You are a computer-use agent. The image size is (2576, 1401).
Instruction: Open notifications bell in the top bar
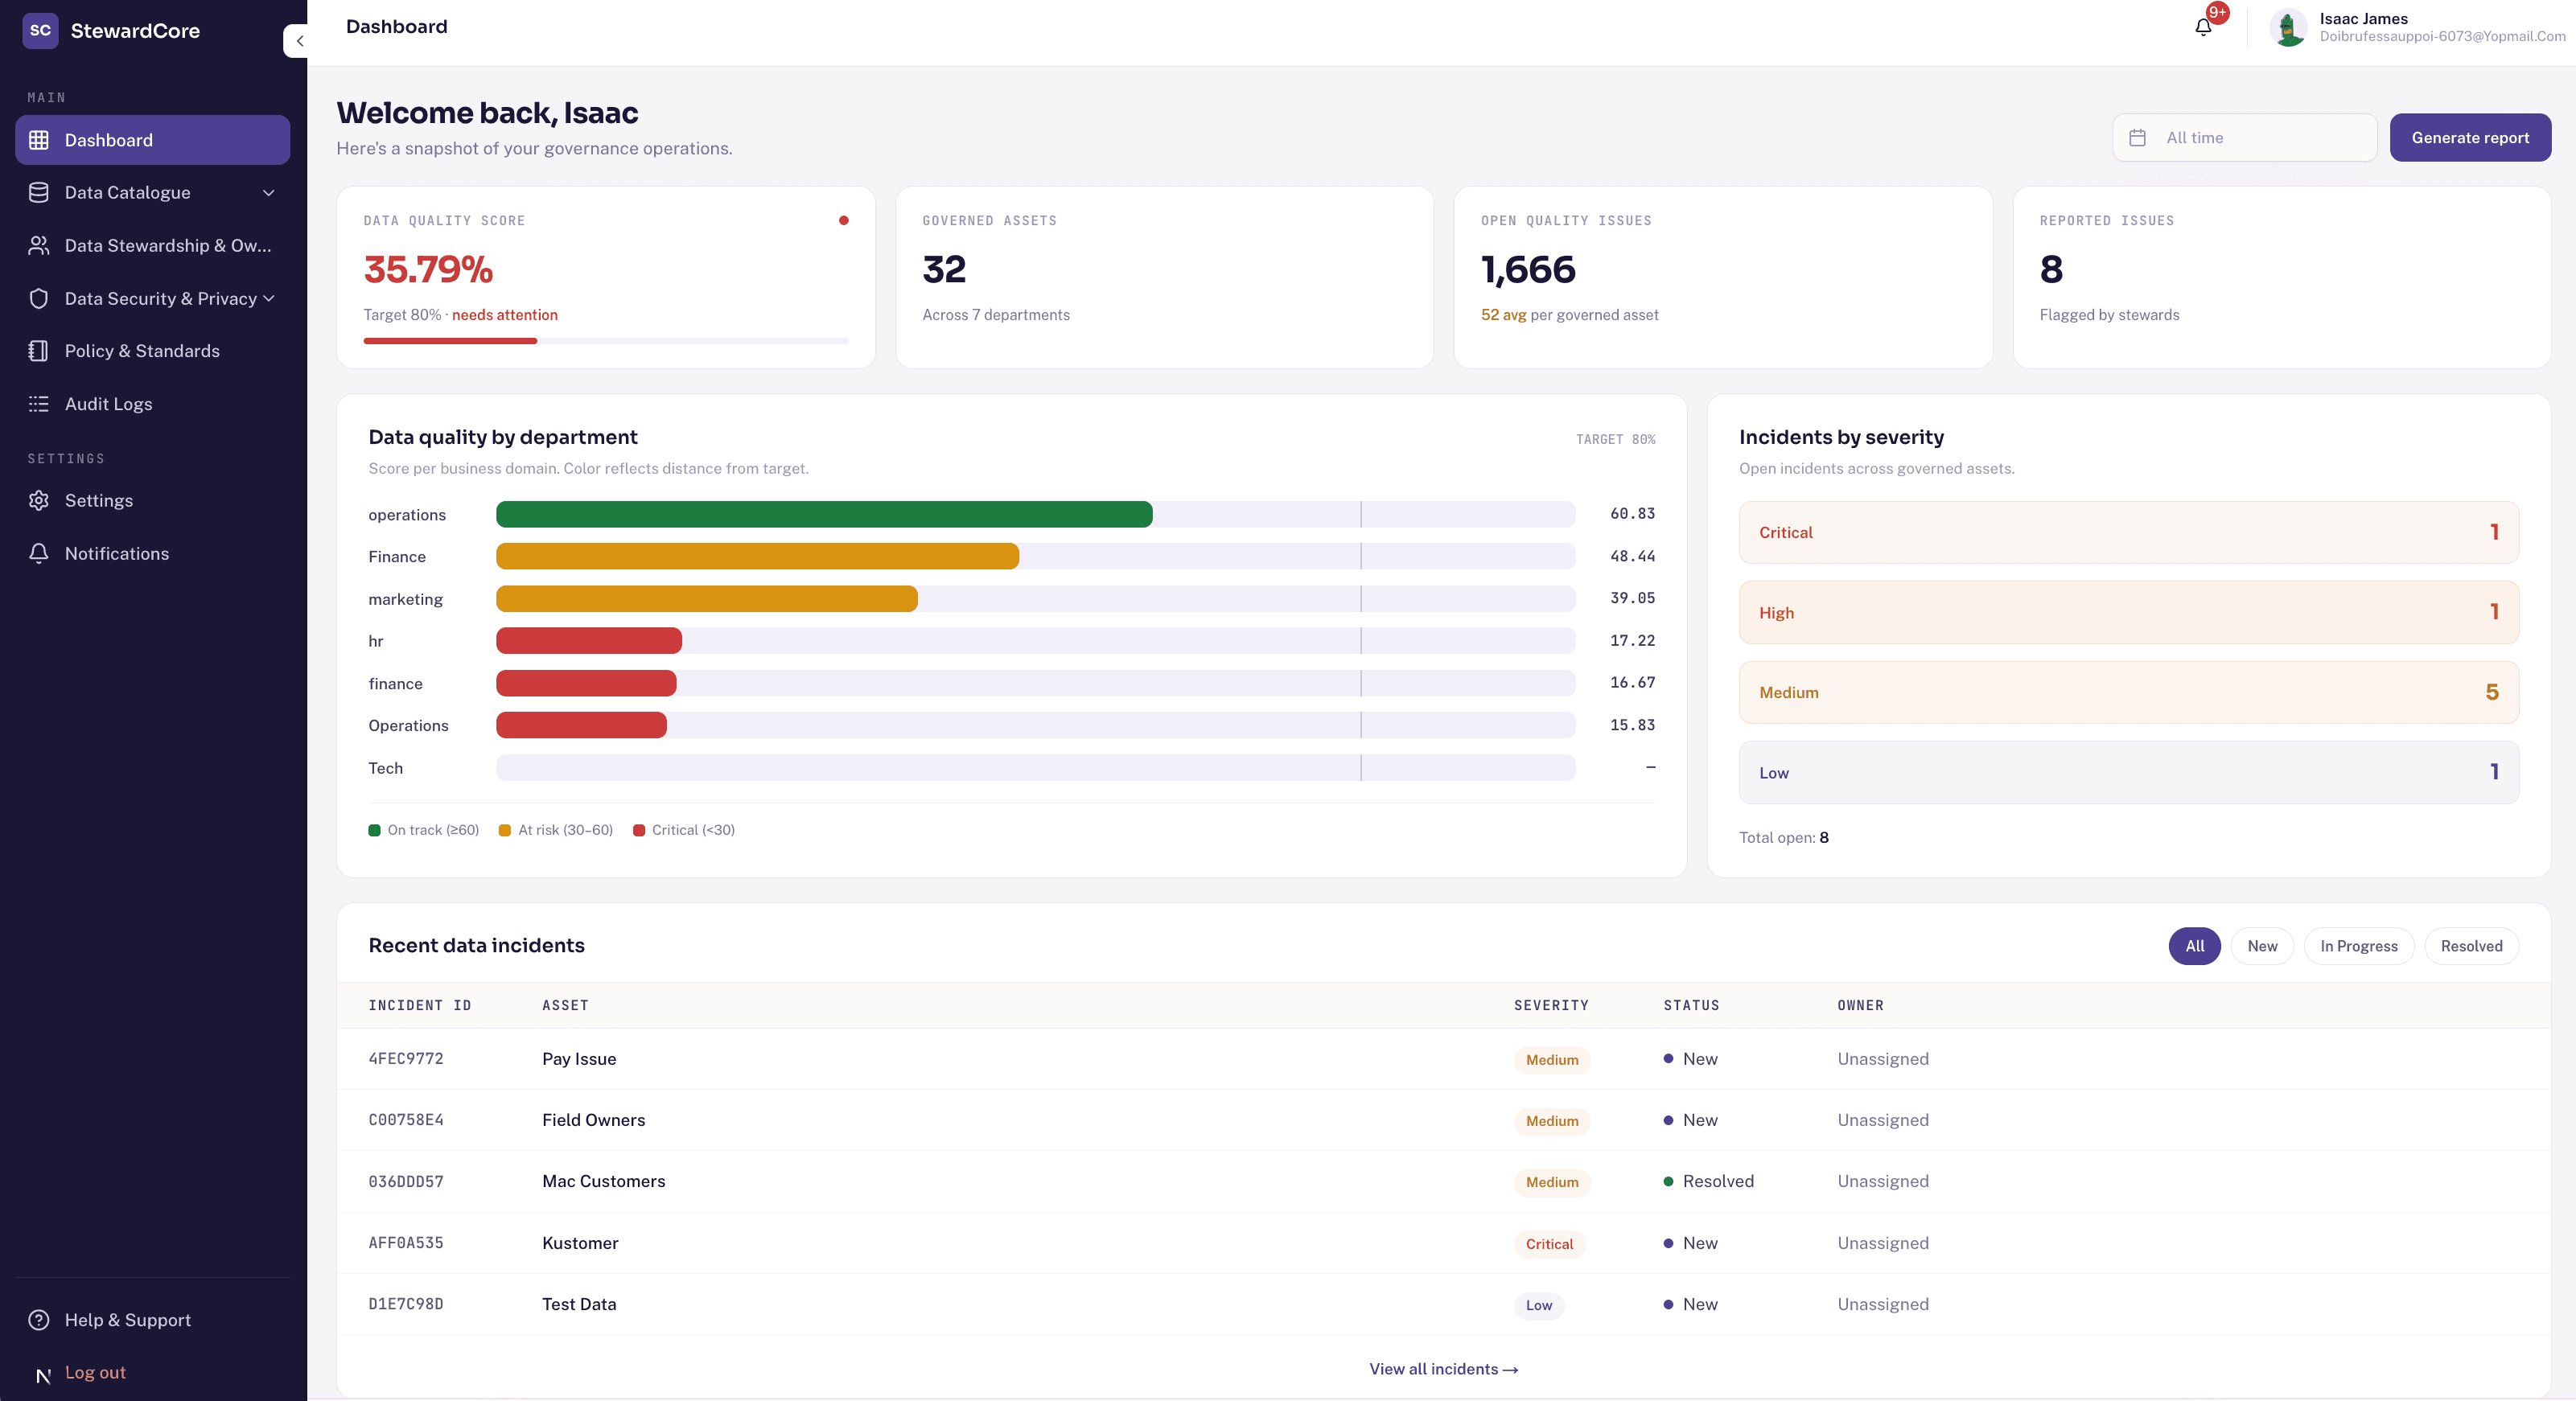click(x=2203, y=28)
